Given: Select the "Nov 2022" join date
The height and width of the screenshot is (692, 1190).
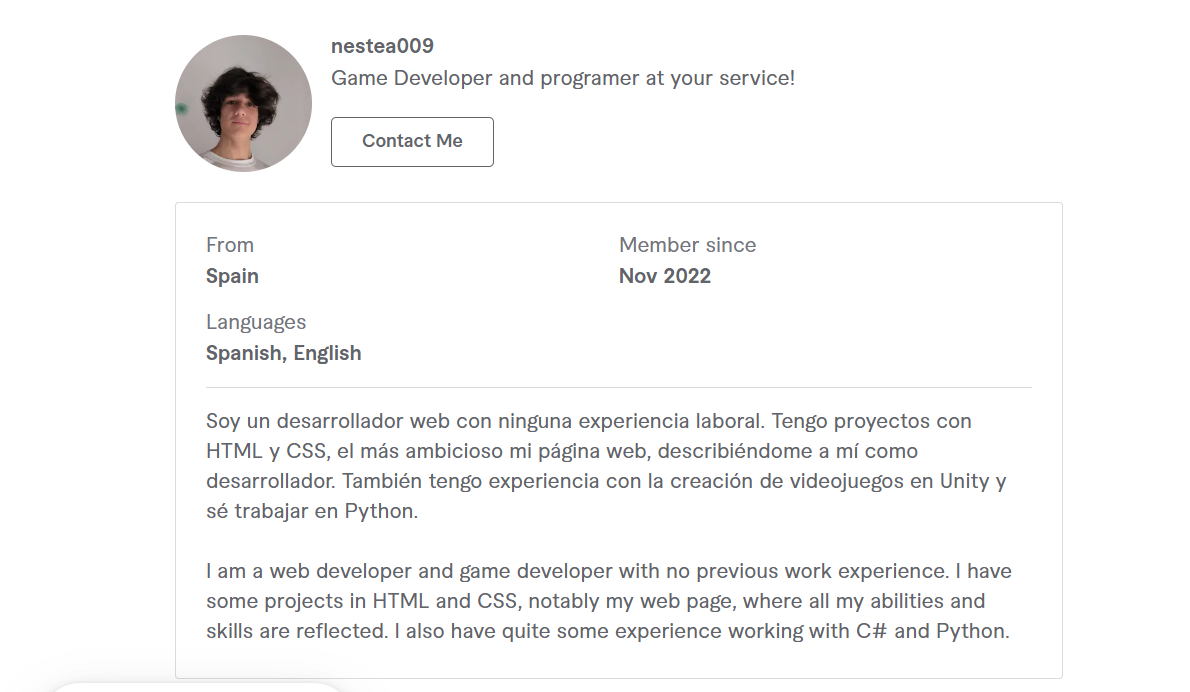Looking at the screenshot, I should pos(664,276).
